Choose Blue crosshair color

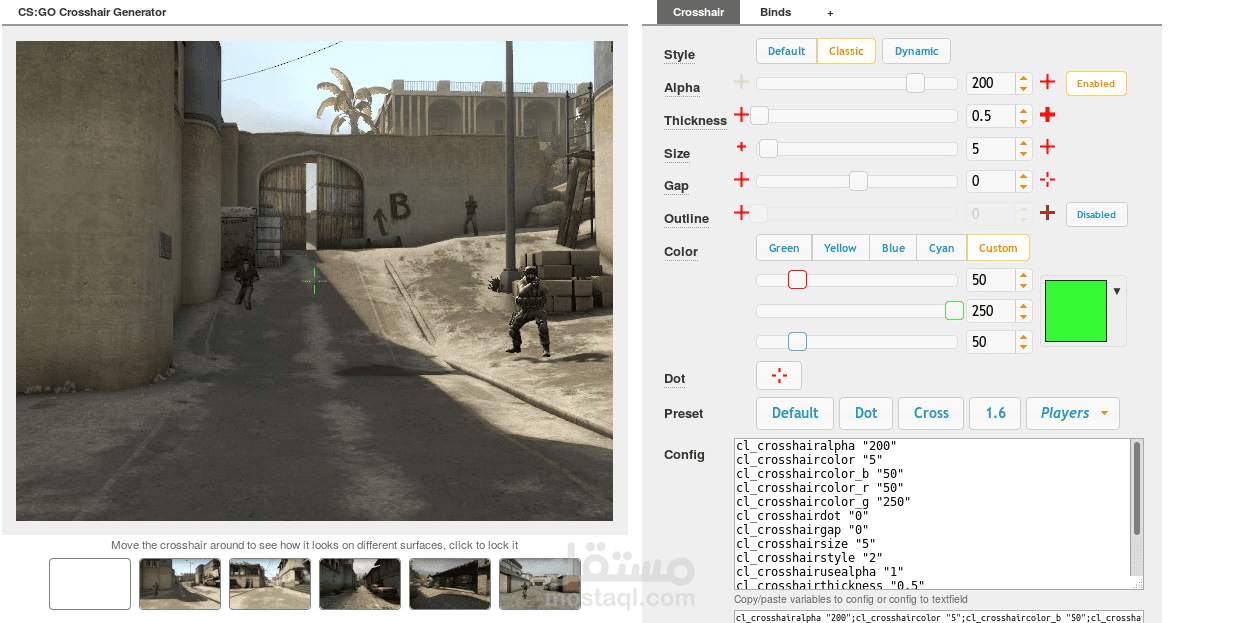[x=893, y=248]
